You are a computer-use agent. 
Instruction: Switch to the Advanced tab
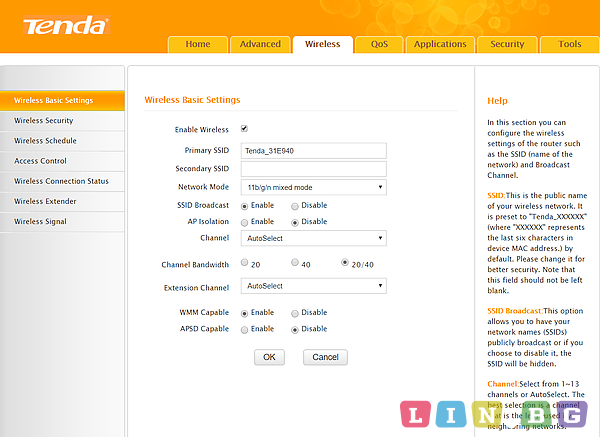(260, 44)
